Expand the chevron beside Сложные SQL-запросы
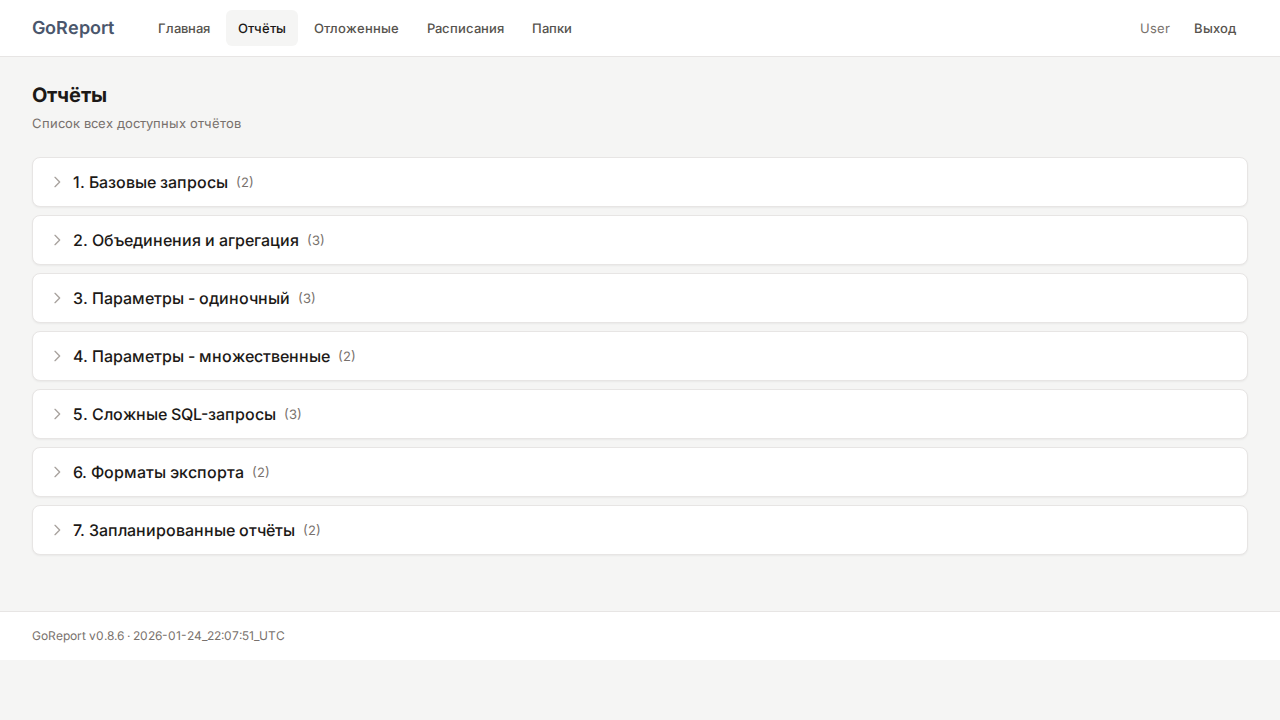Viewport: 1280px width, 720px height. 57,414
